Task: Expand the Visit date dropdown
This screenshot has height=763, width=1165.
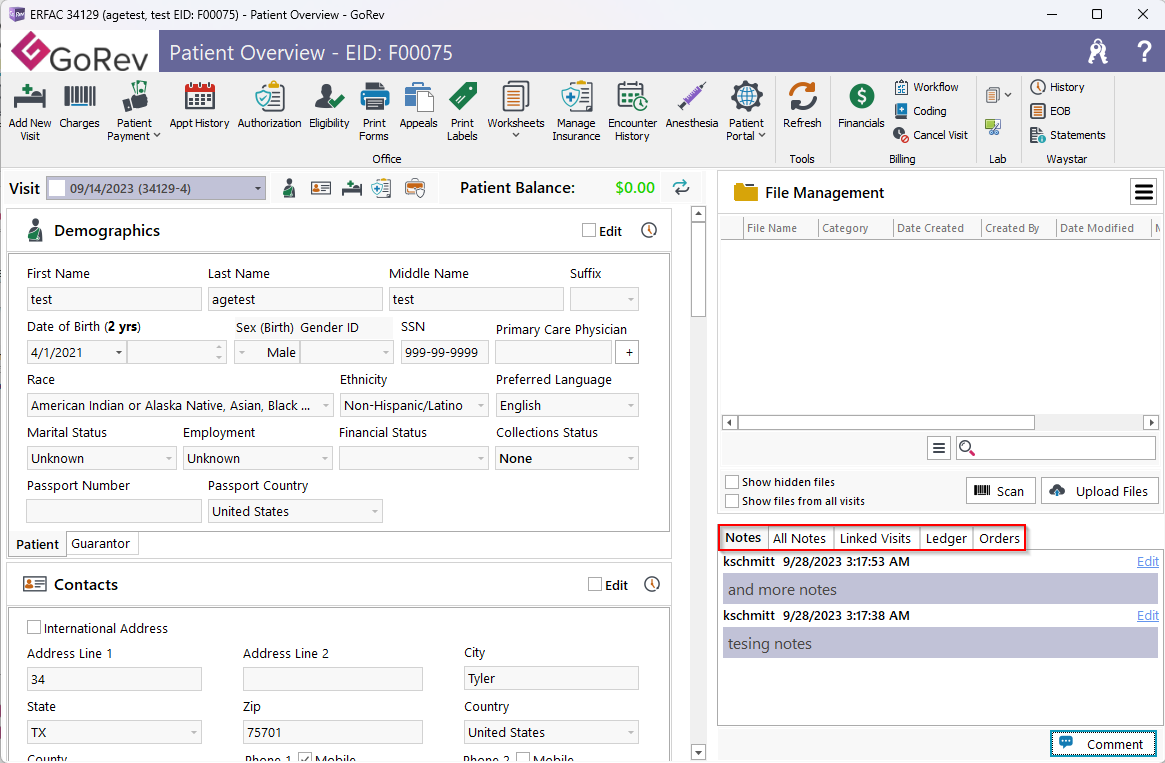Action: click(x=257, y=189)
